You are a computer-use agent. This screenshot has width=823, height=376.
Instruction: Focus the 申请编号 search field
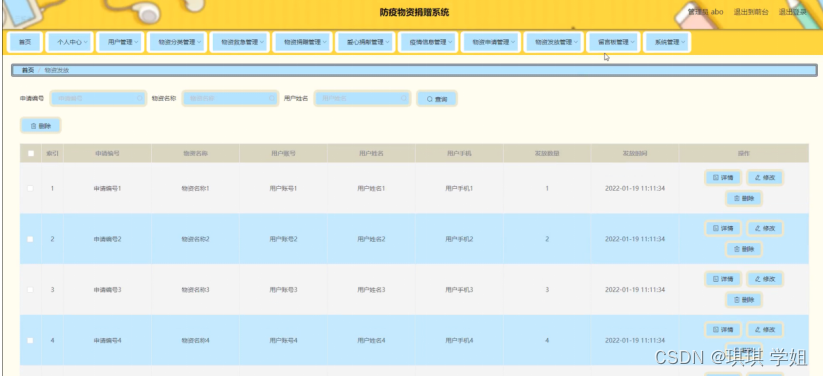click(98, 99)
